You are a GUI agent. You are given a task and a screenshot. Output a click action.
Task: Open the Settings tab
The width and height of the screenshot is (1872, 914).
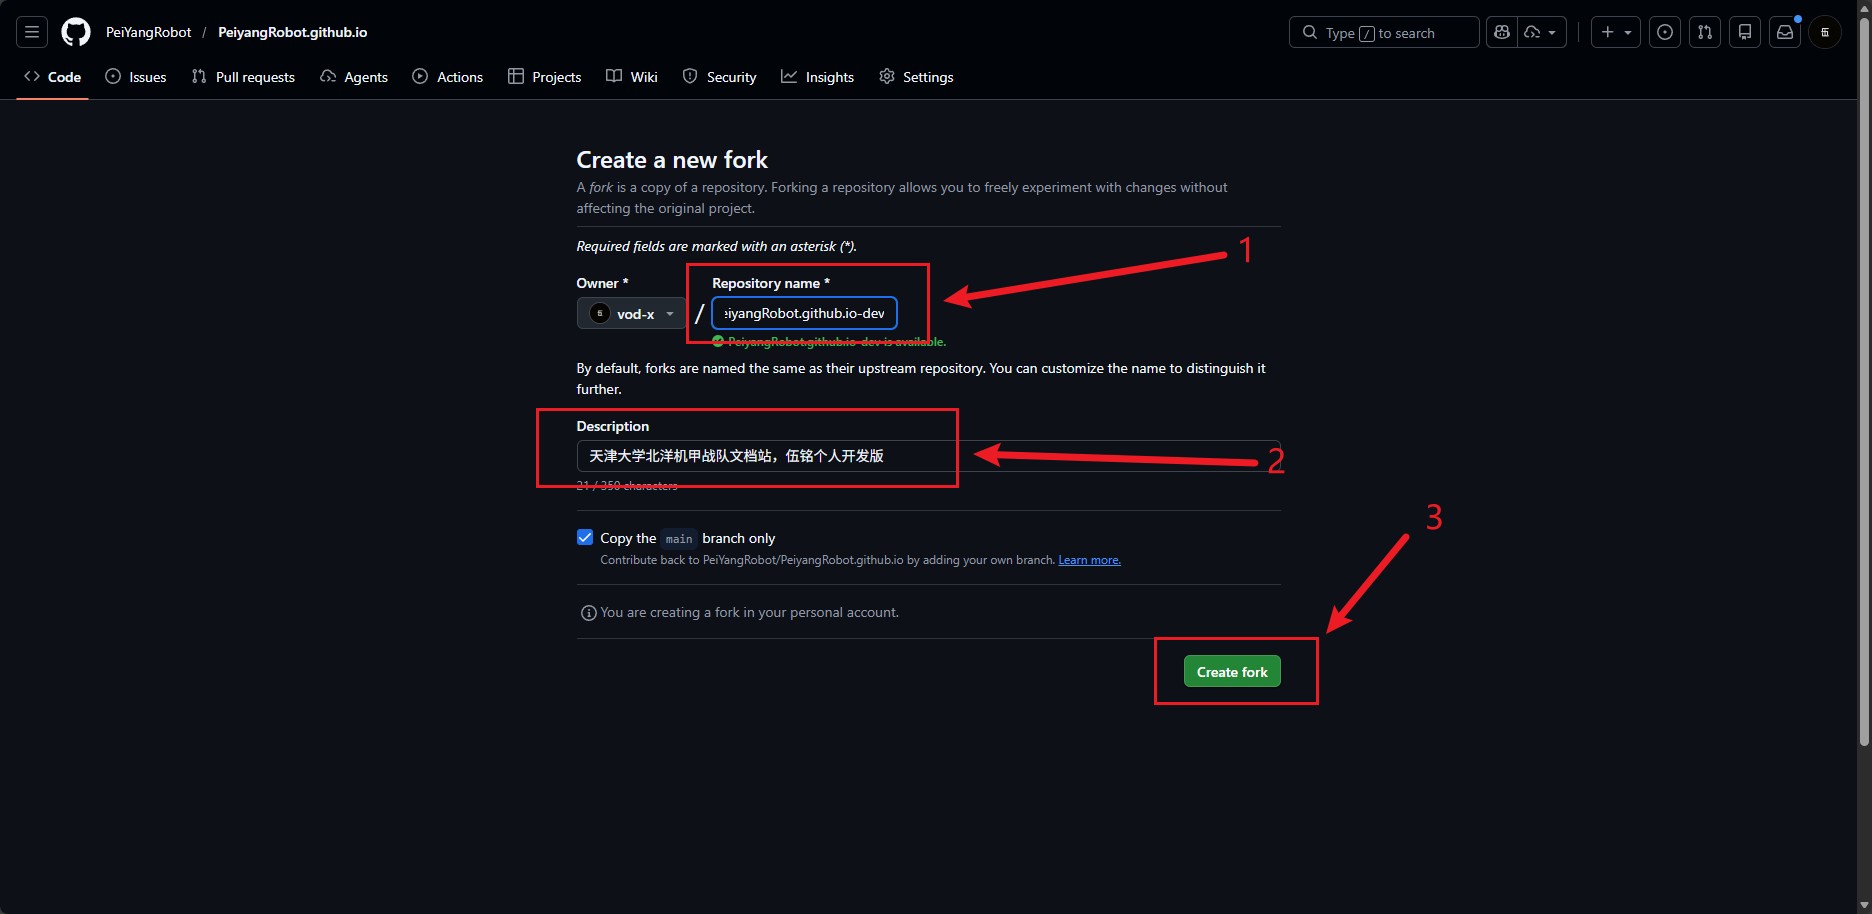click(x=916, y=77)
